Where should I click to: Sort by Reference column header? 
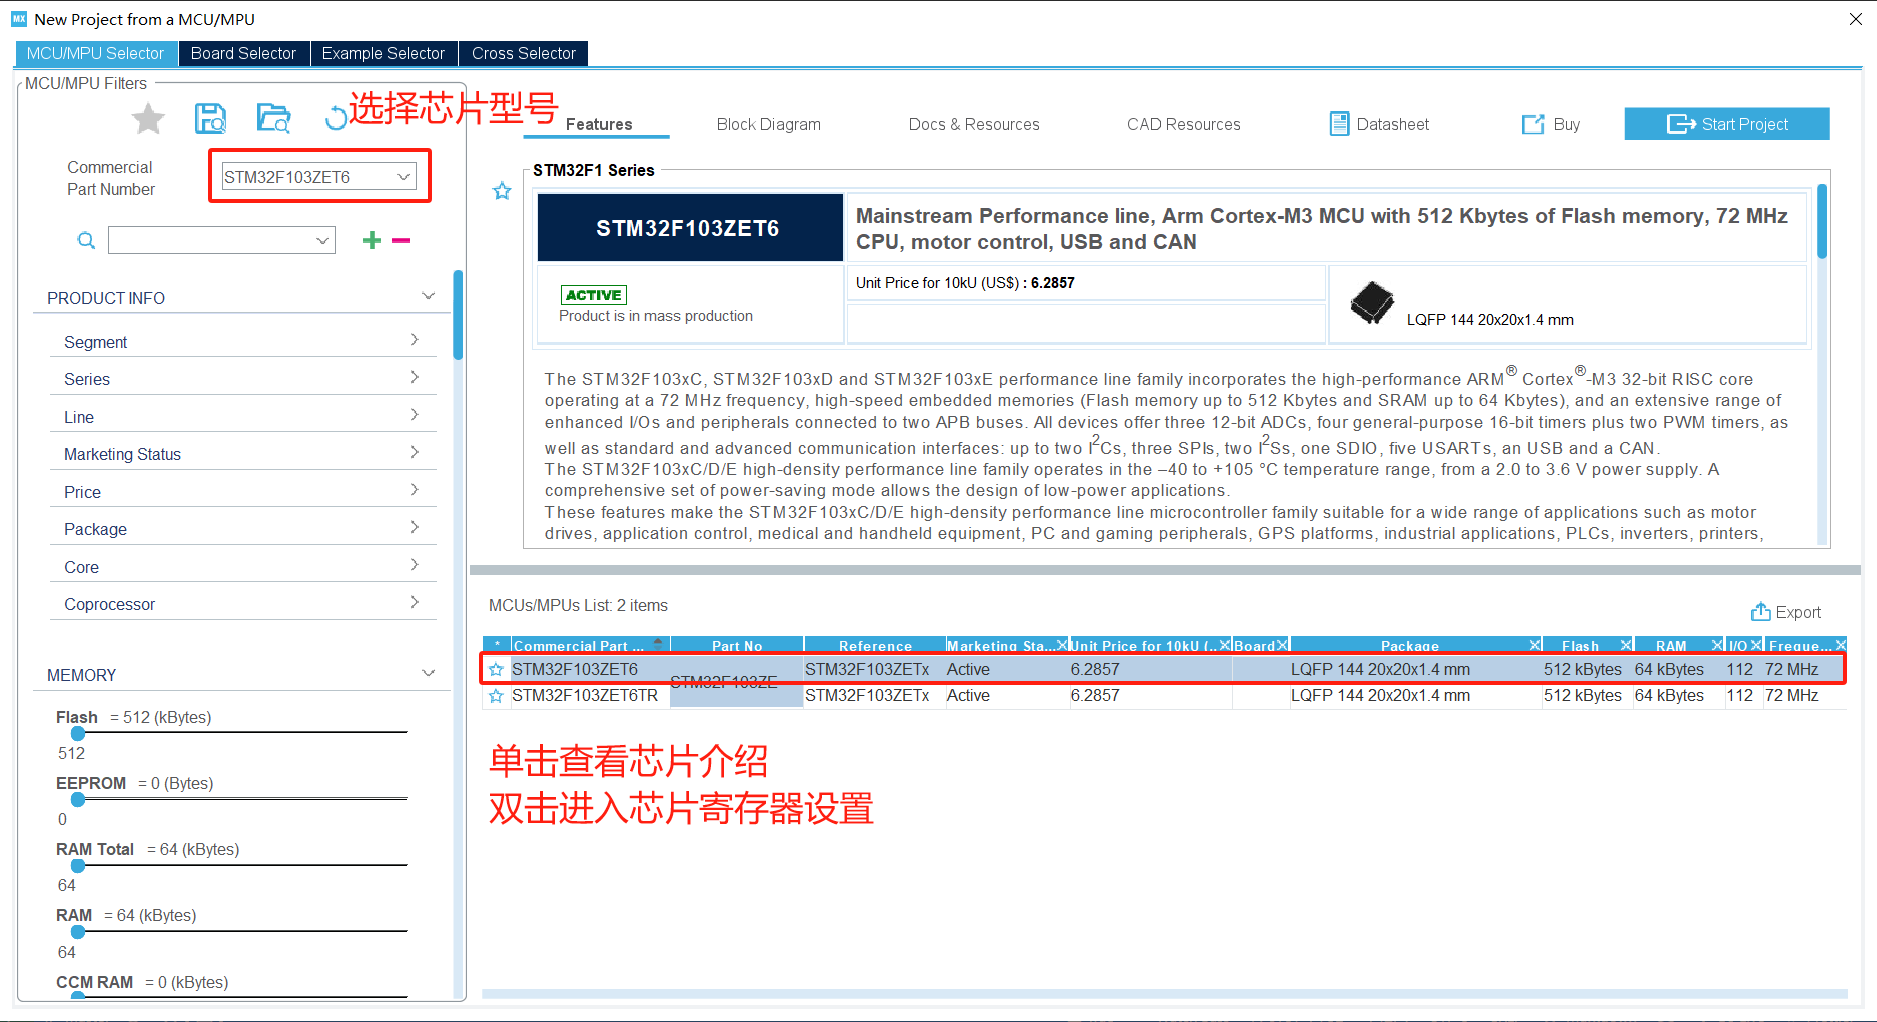pos(875,645)
